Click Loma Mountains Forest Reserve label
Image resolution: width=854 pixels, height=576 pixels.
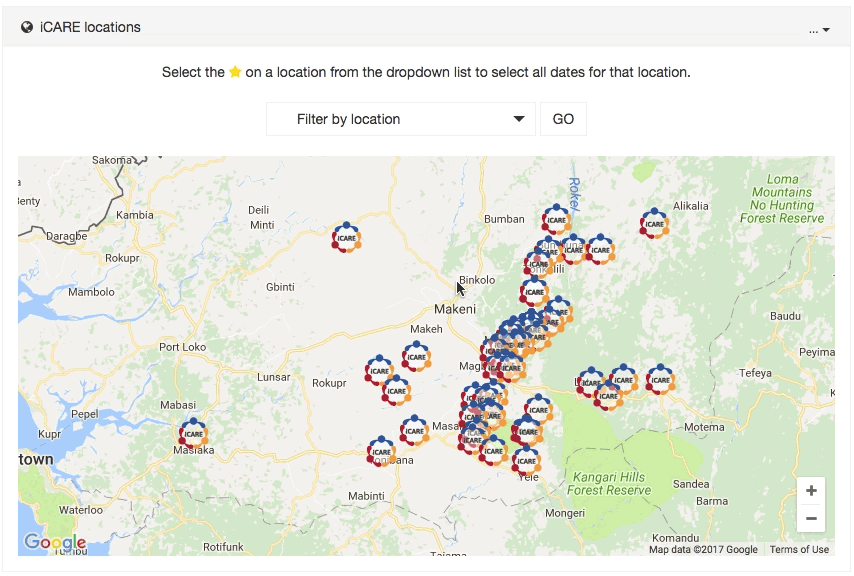coord(782,199)
